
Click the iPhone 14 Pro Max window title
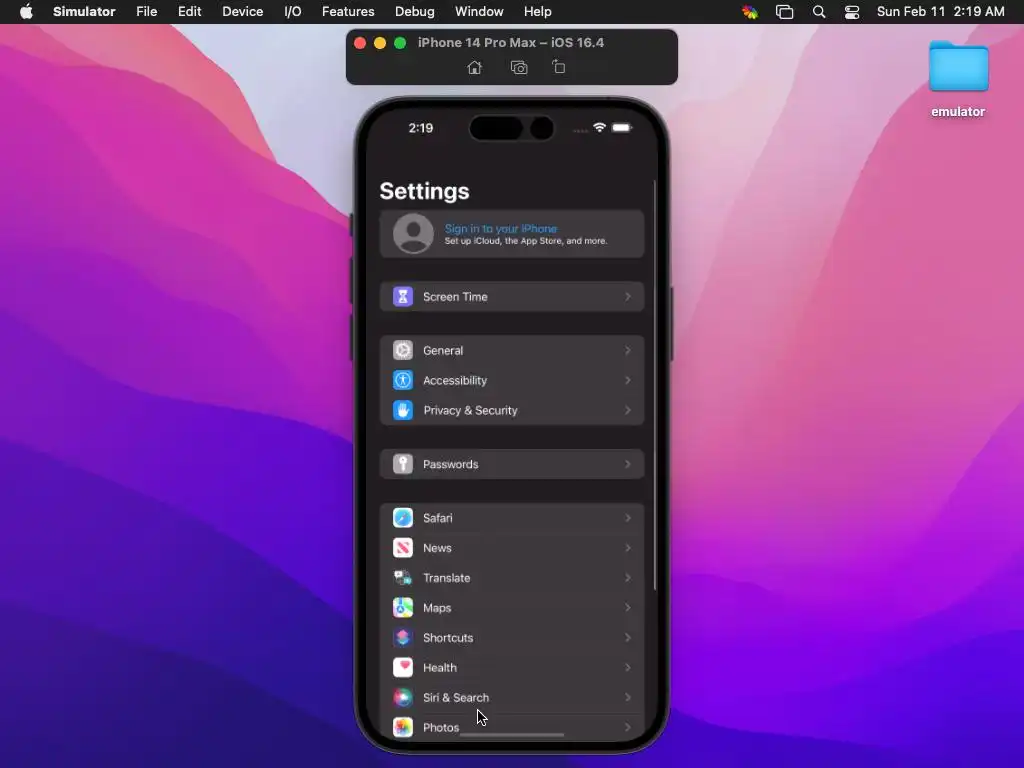[x=511, y=42]
